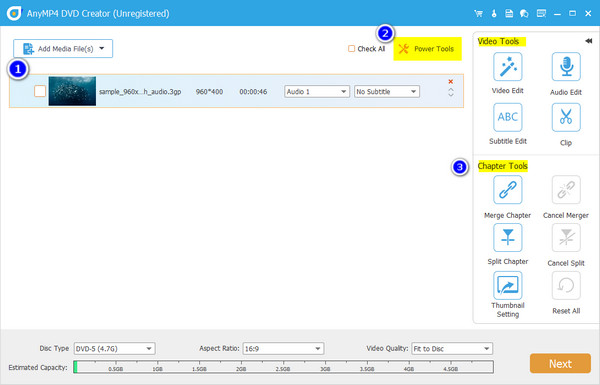Image resolution: width=600 pixels, height=385 pixels.
Task: Open the menu icon in title bar
Action: click(x=541, y=14)
